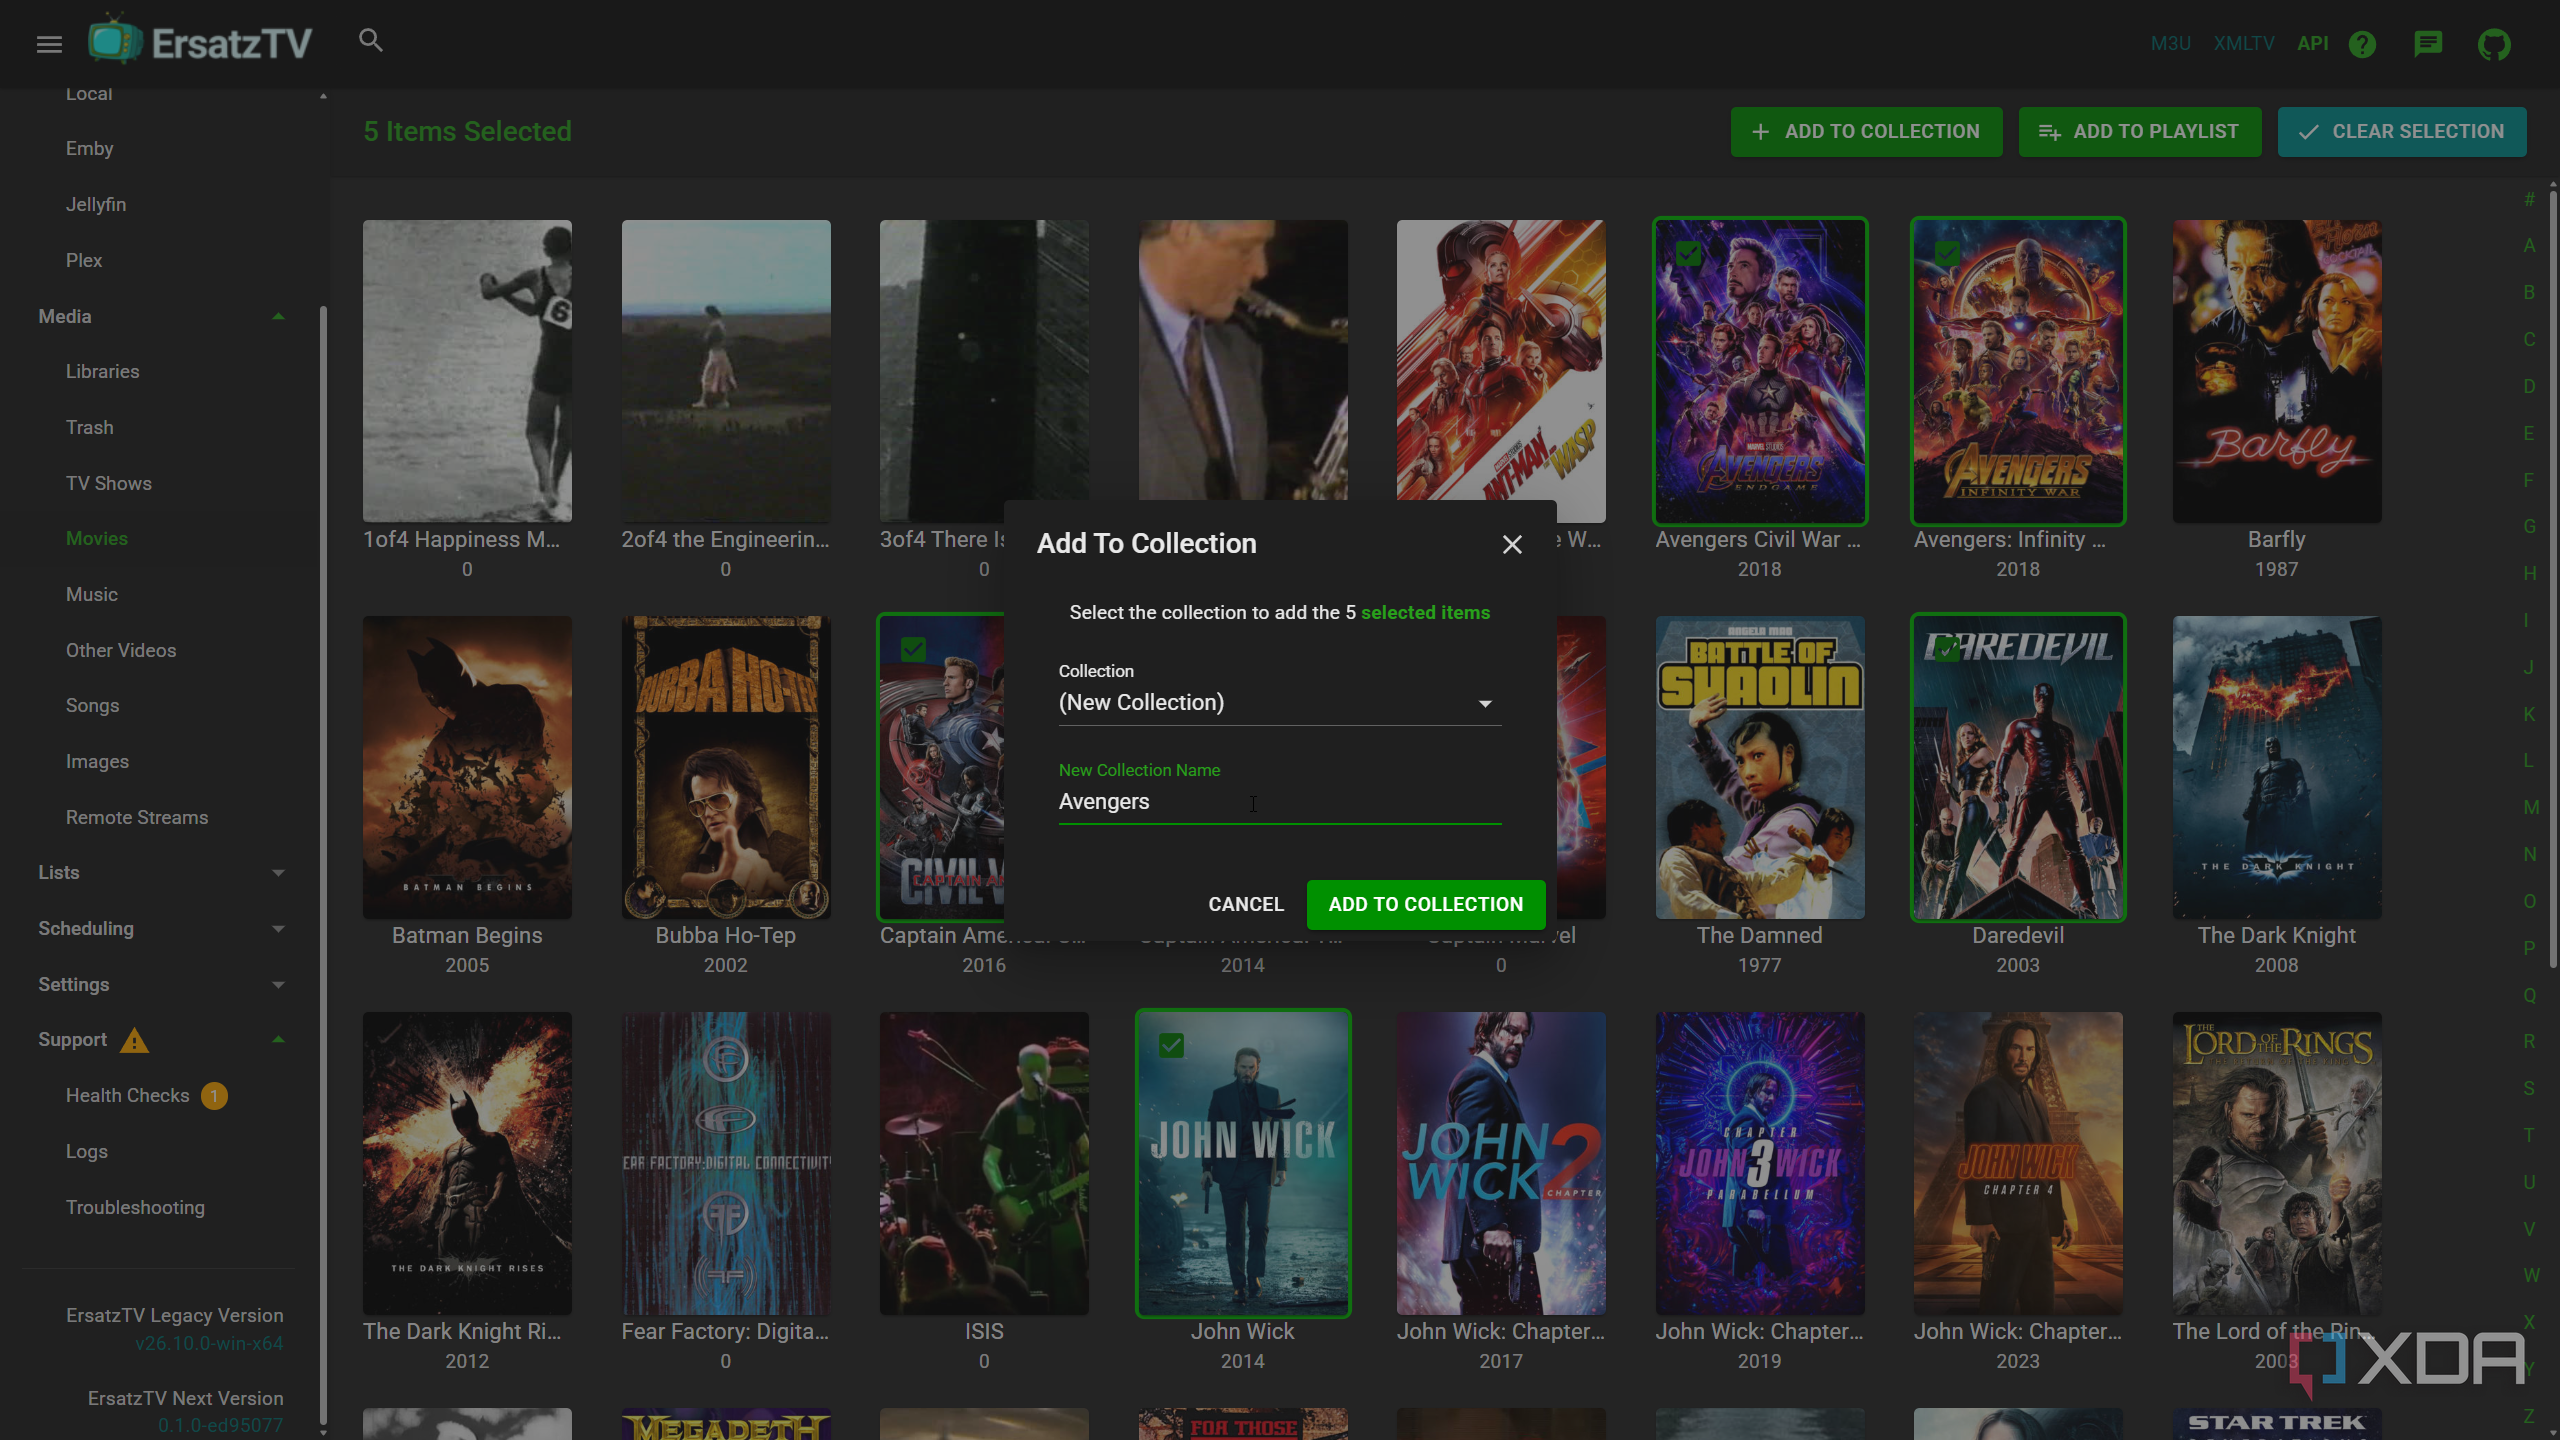Open the XMLTV link
The image size is (2560, 1440).
pyautogui.click(x=2244, y=44)
